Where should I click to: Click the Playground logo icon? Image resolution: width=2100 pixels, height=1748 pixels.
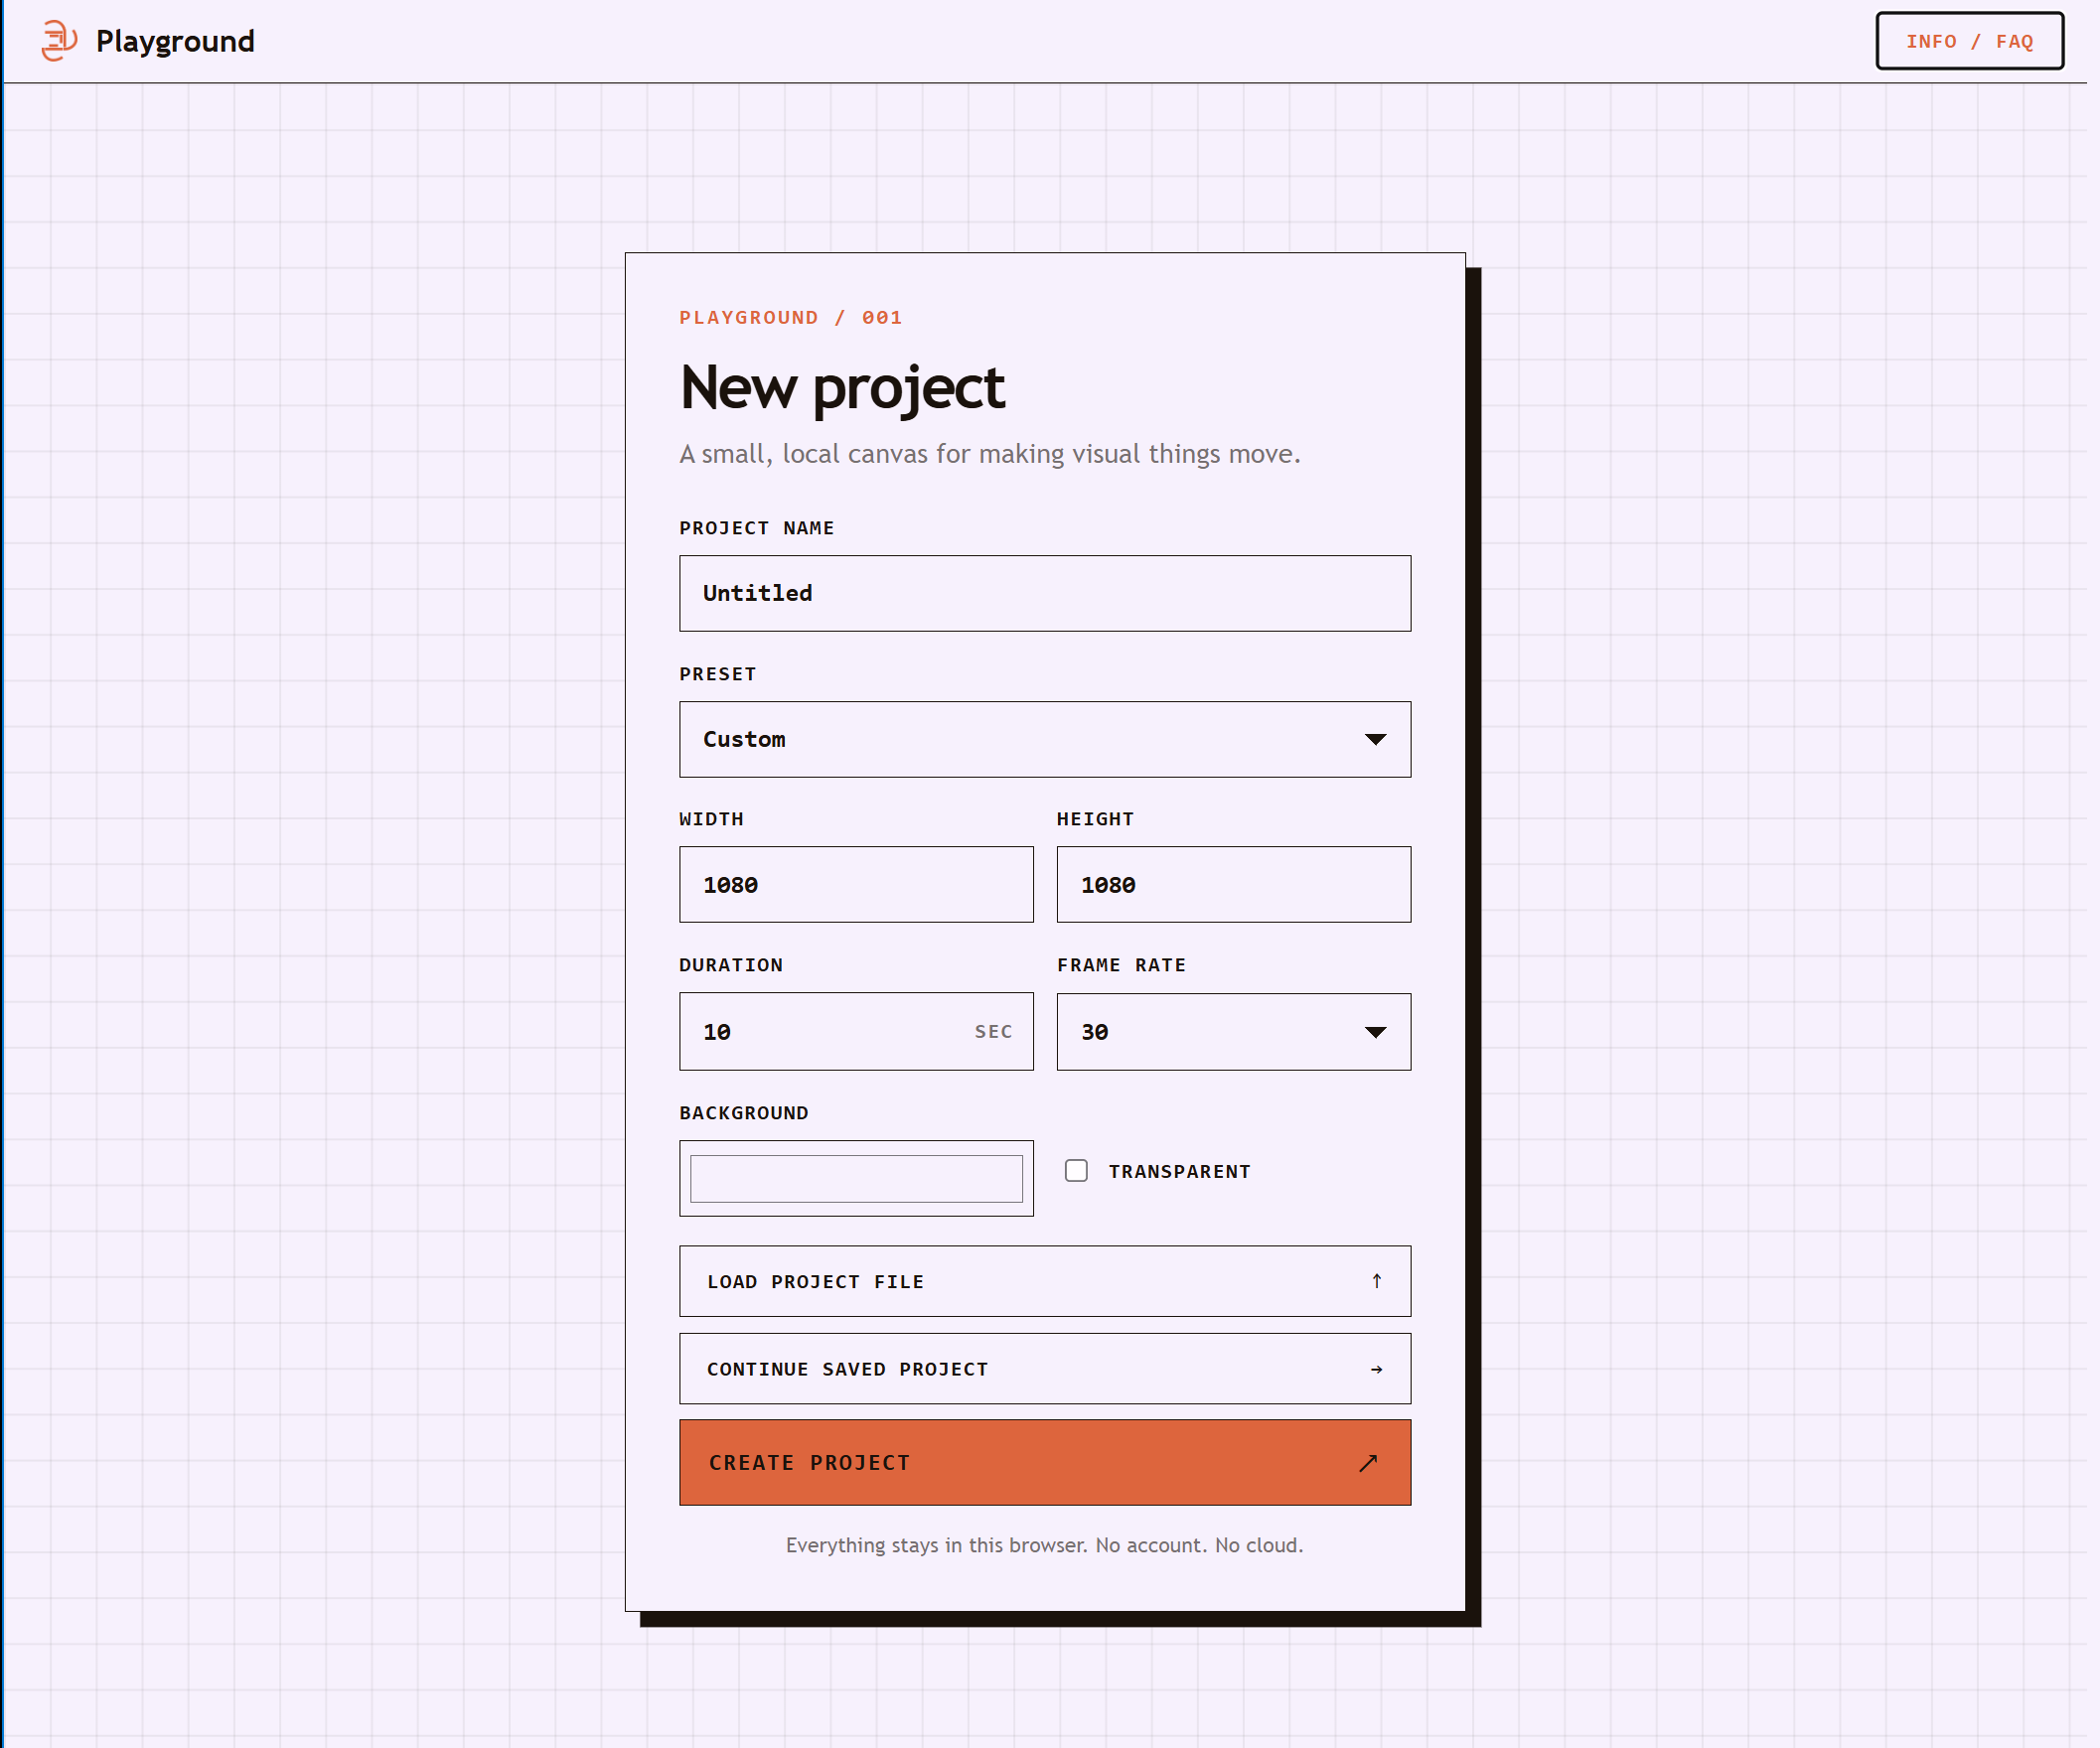pyautogui.click(x=59, y=41)
